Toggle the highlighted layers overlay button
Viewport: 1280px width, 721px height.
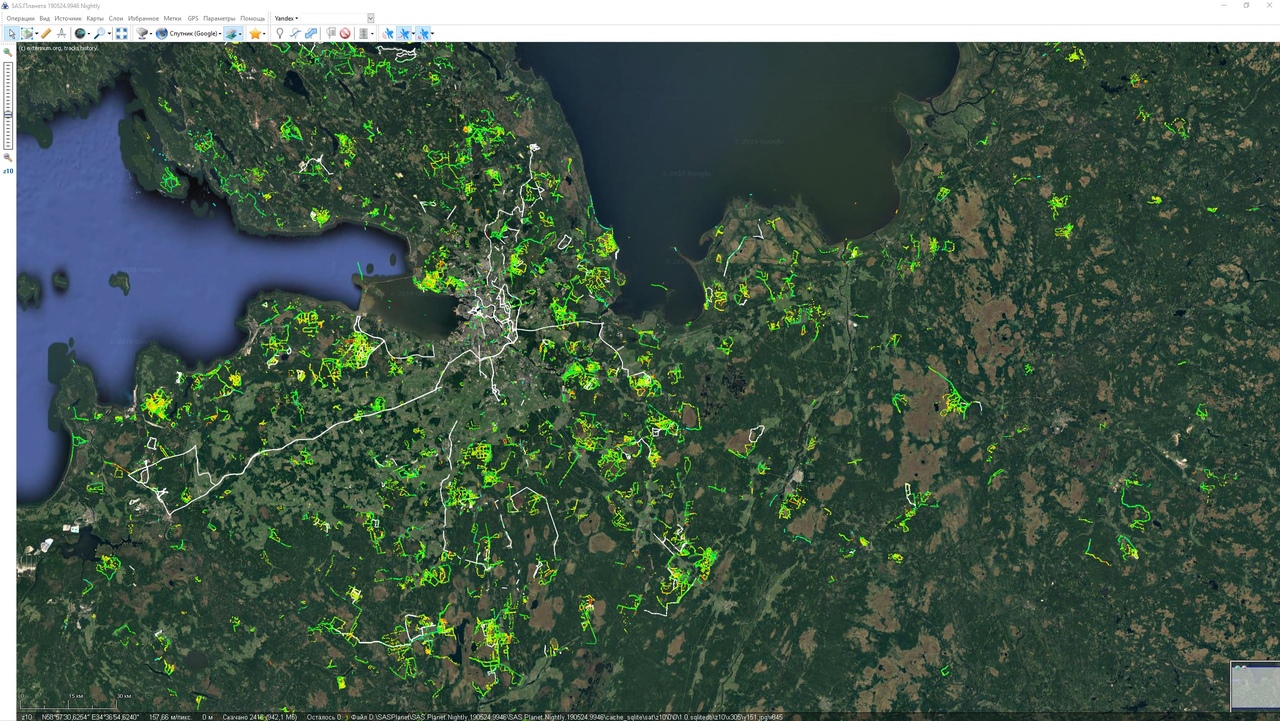click(232, 33)
